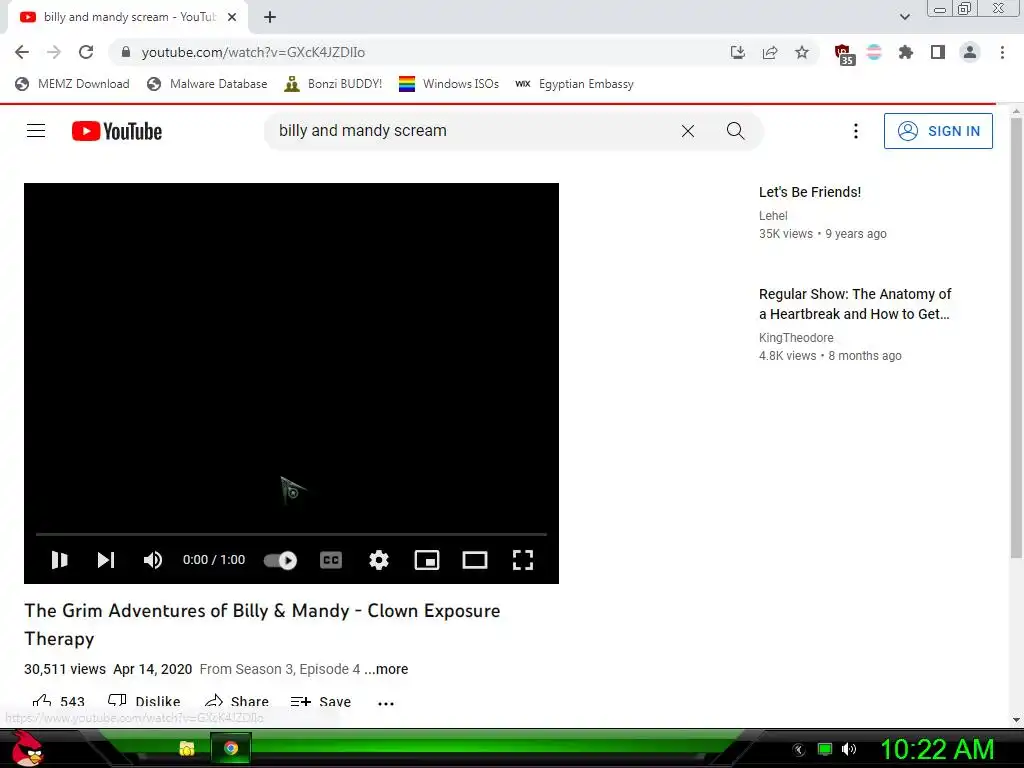Open MEMZ Download bookmark
Screen dimensions: 1024x768
point(72,84)
